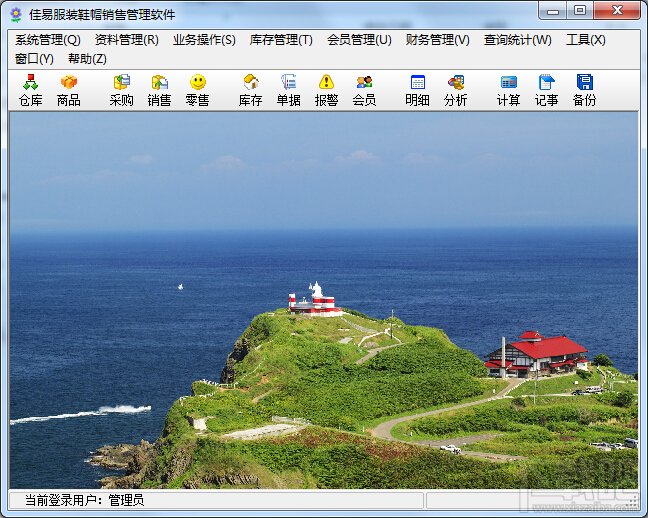Open the 窗口(Y) menu
Image resolution: width=648 pixels, height=518 pixels.
click(x=34, y=59)
